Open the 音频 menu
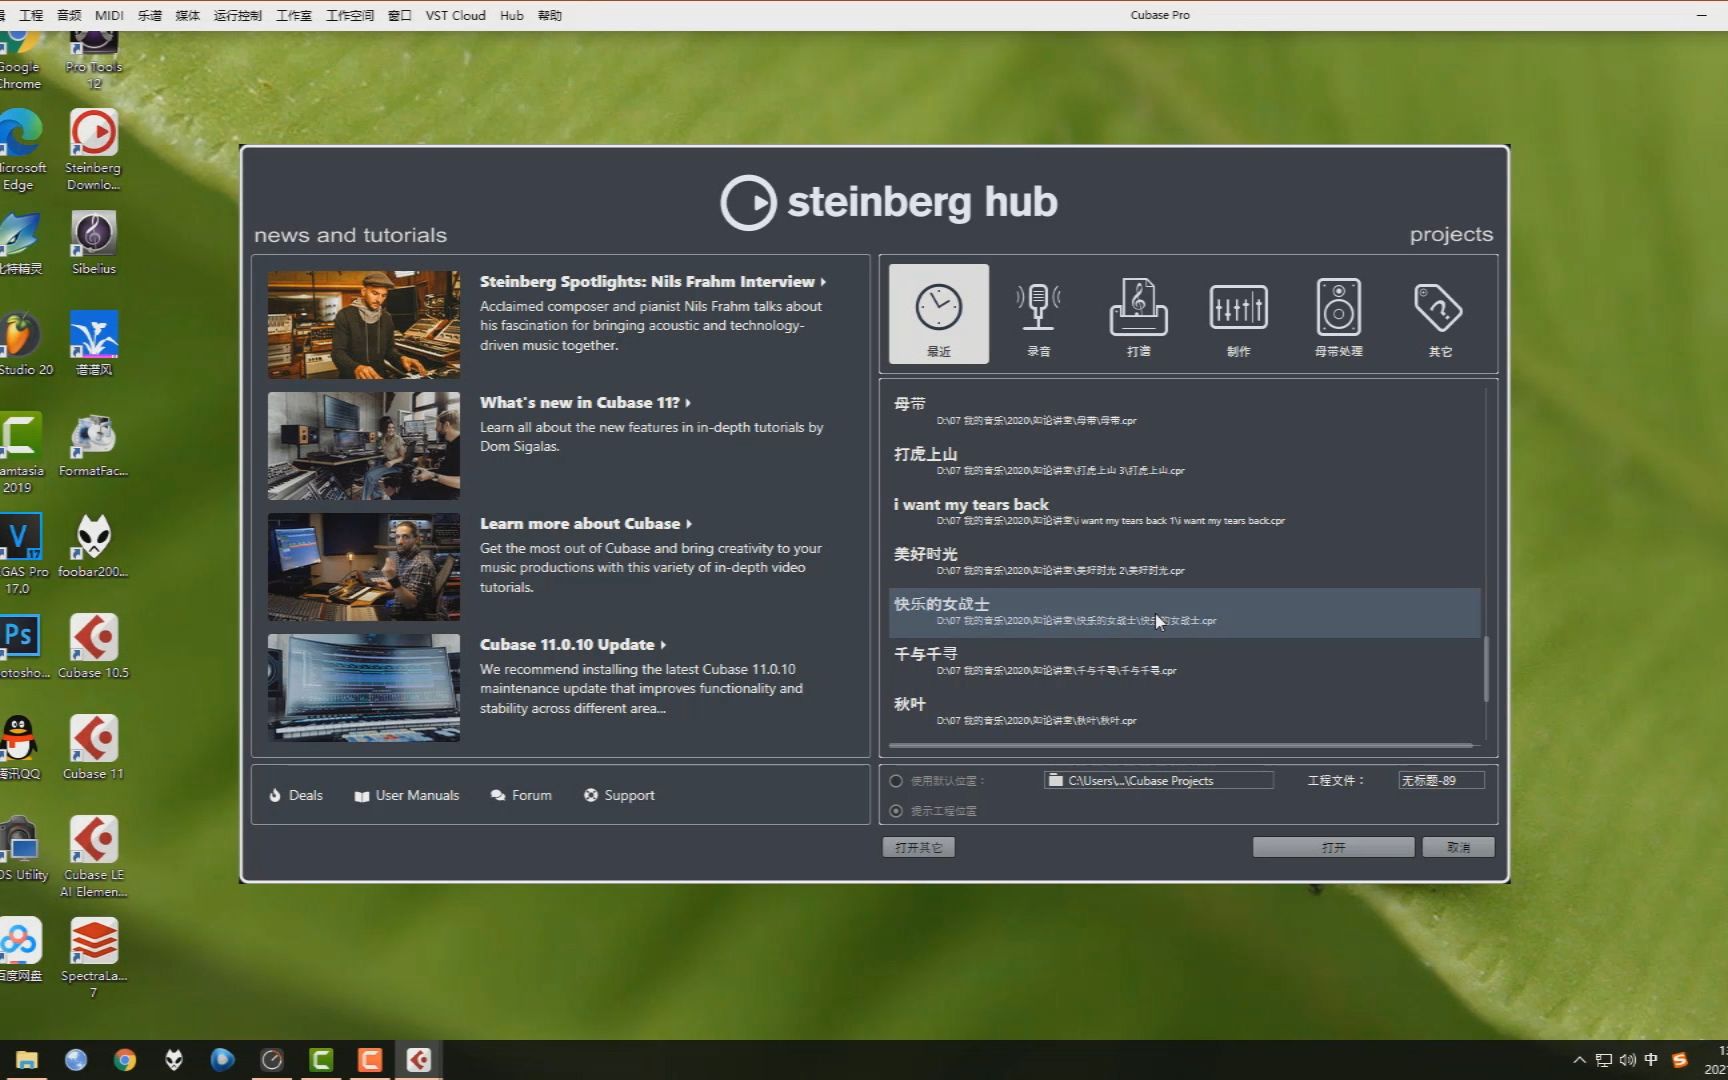This screenshot has height=1080, width=1728. 69,15
